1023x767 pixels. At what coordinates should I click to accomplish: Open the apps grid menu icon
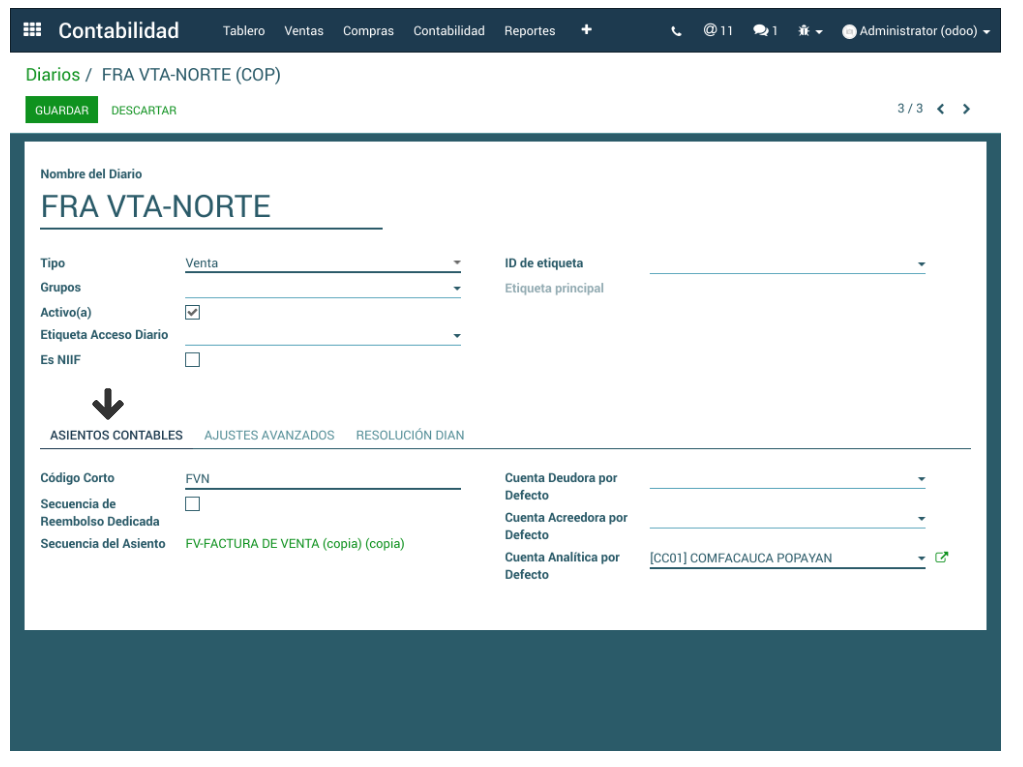(32, 30)
